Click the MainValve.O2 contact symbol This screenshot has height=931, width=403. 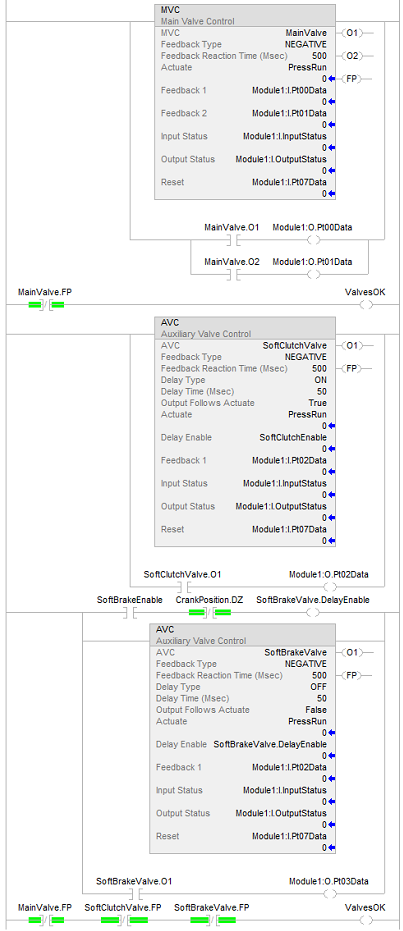click(x=232, y=274)
